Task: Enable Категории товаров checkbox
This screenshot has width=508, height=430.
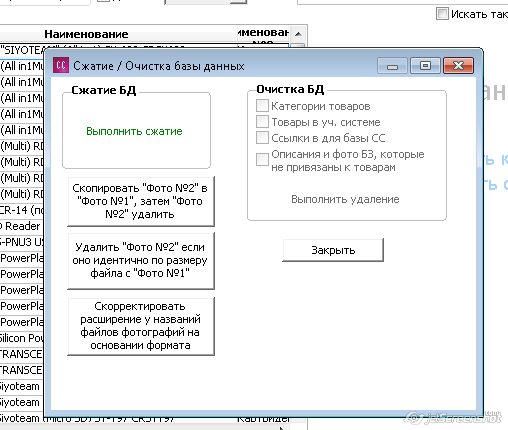Action: (x=262, y=106)
